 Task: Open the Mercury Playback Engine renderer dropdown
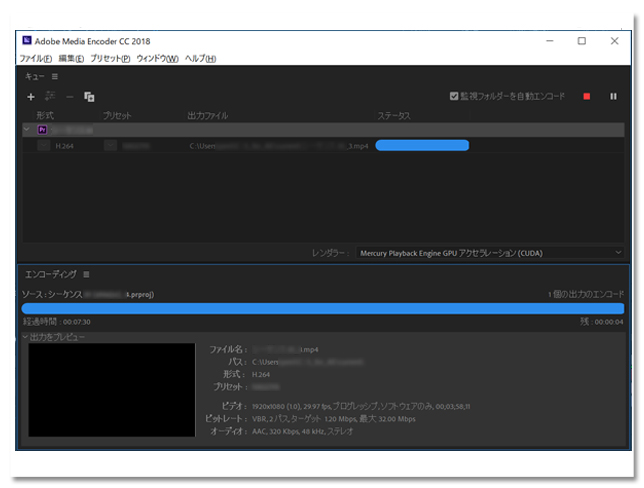(490, 253)
